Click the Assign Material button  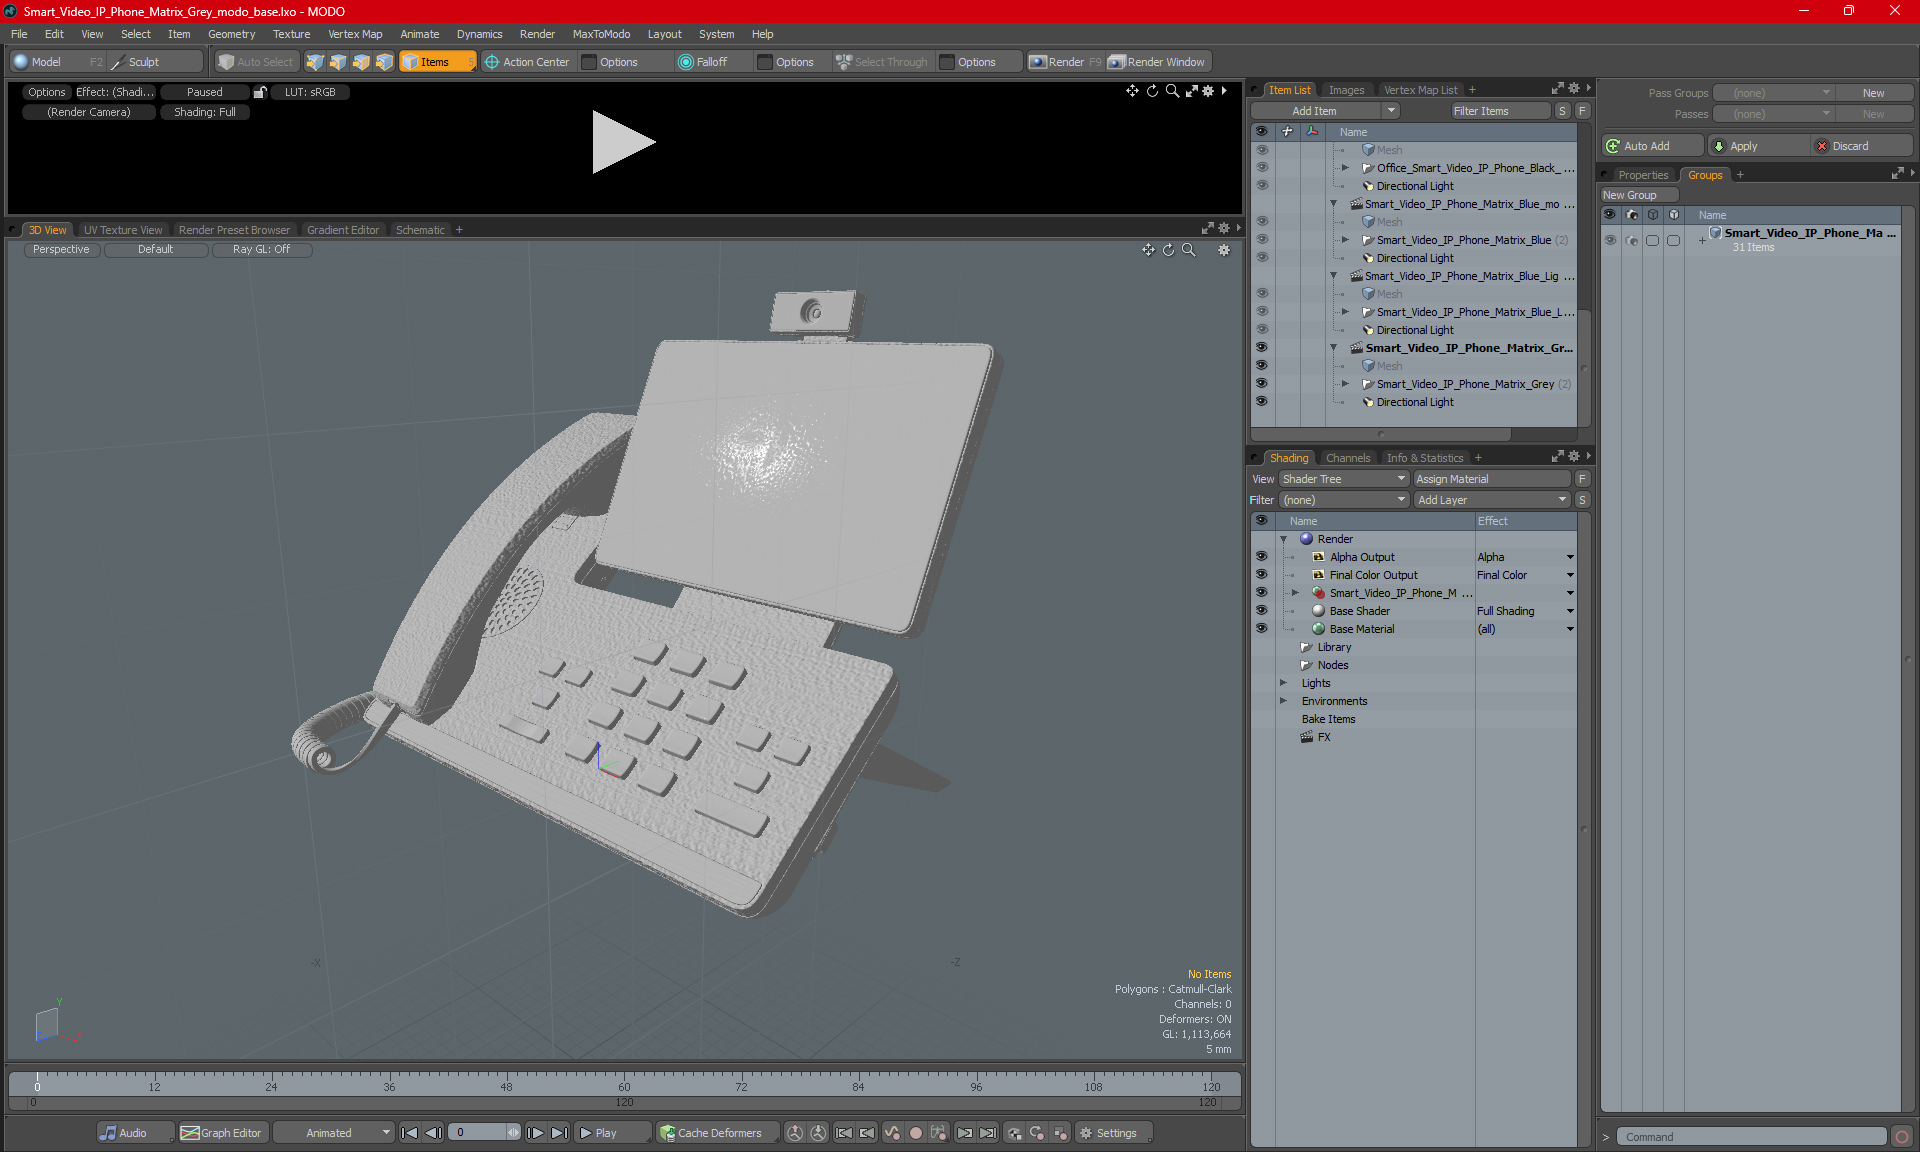click(x=1492, y=479)
